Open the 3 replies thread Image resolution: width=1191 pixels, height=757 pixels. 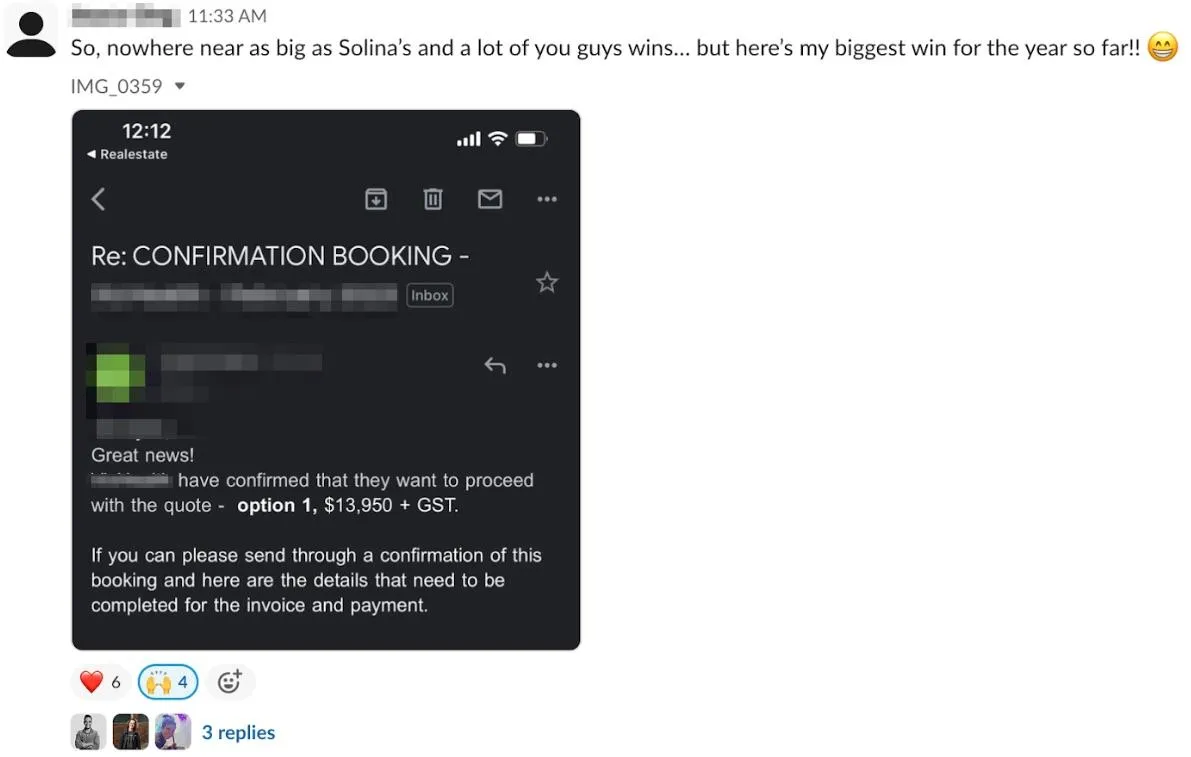click(238, 732)
